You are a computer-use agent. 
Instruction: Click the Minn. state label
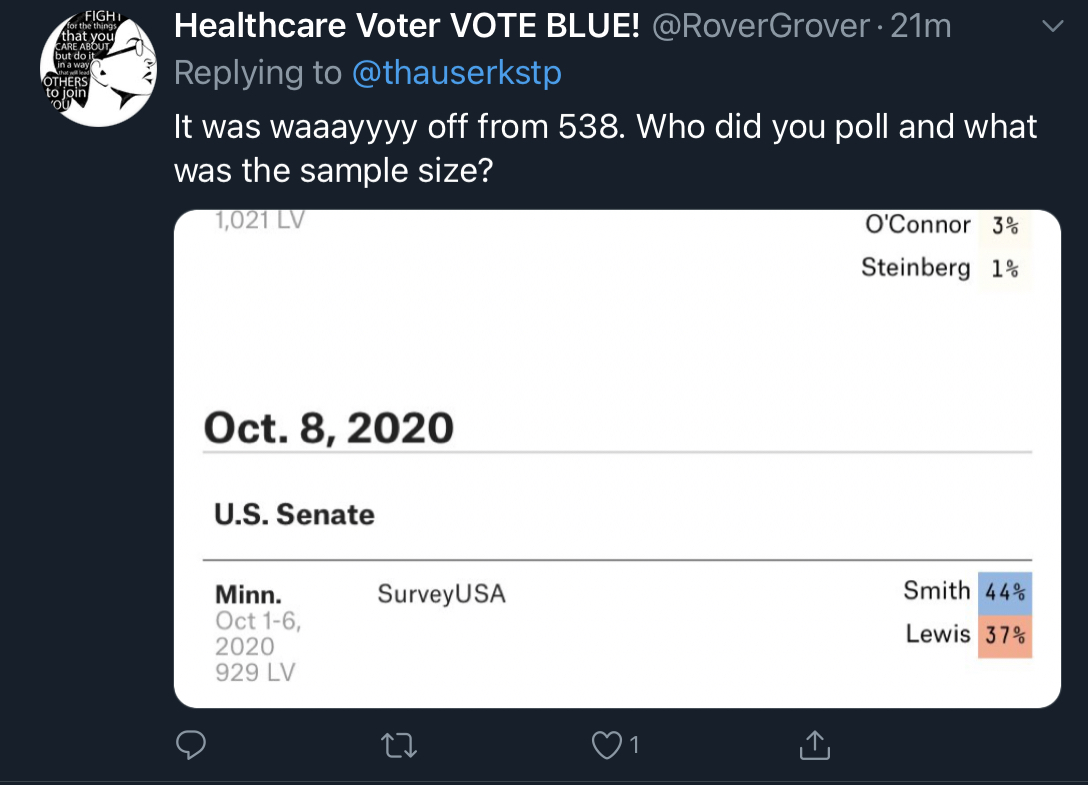coord(248,595)
